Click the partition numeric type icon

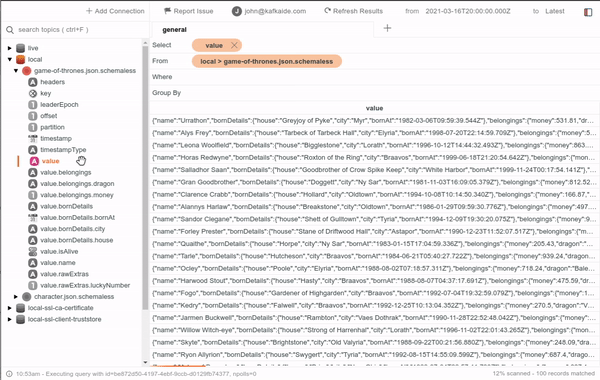(33, 127)
